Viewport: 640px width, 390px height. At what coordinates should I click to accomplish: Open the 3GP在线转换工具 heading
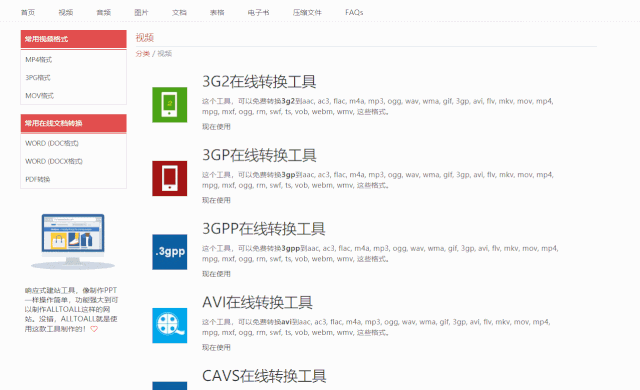(x=259, y=155)
